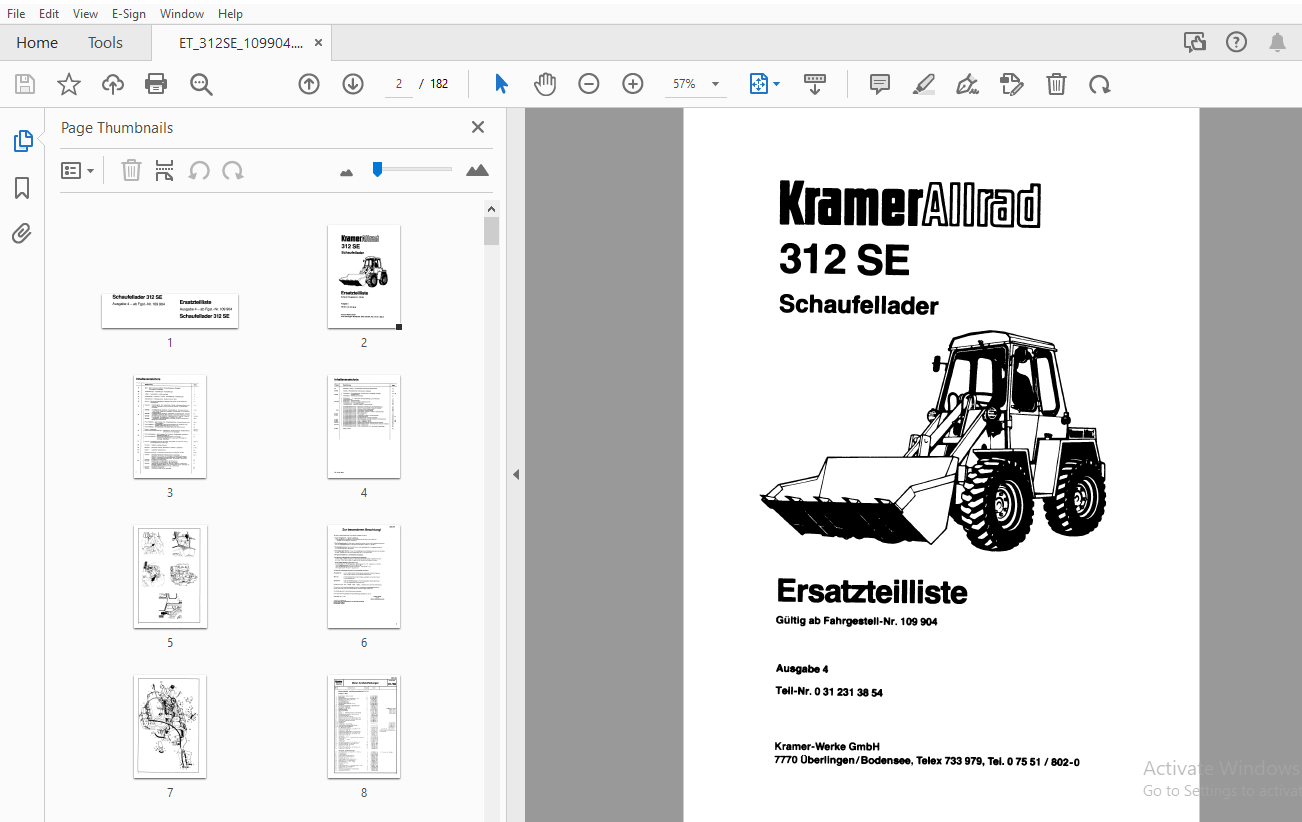Select page 6 thumbnail

coord(364,577)
